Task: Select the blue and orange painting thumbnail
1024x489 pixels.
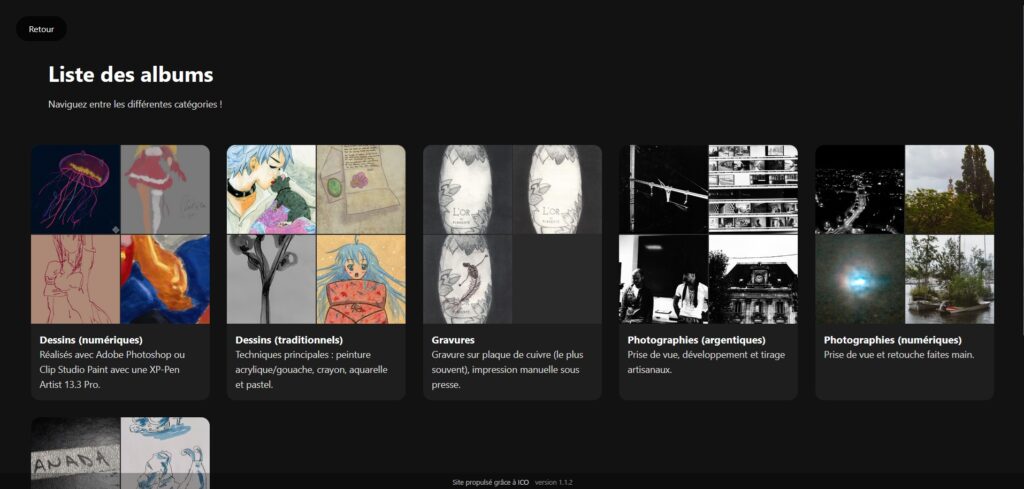Action: 165,279
